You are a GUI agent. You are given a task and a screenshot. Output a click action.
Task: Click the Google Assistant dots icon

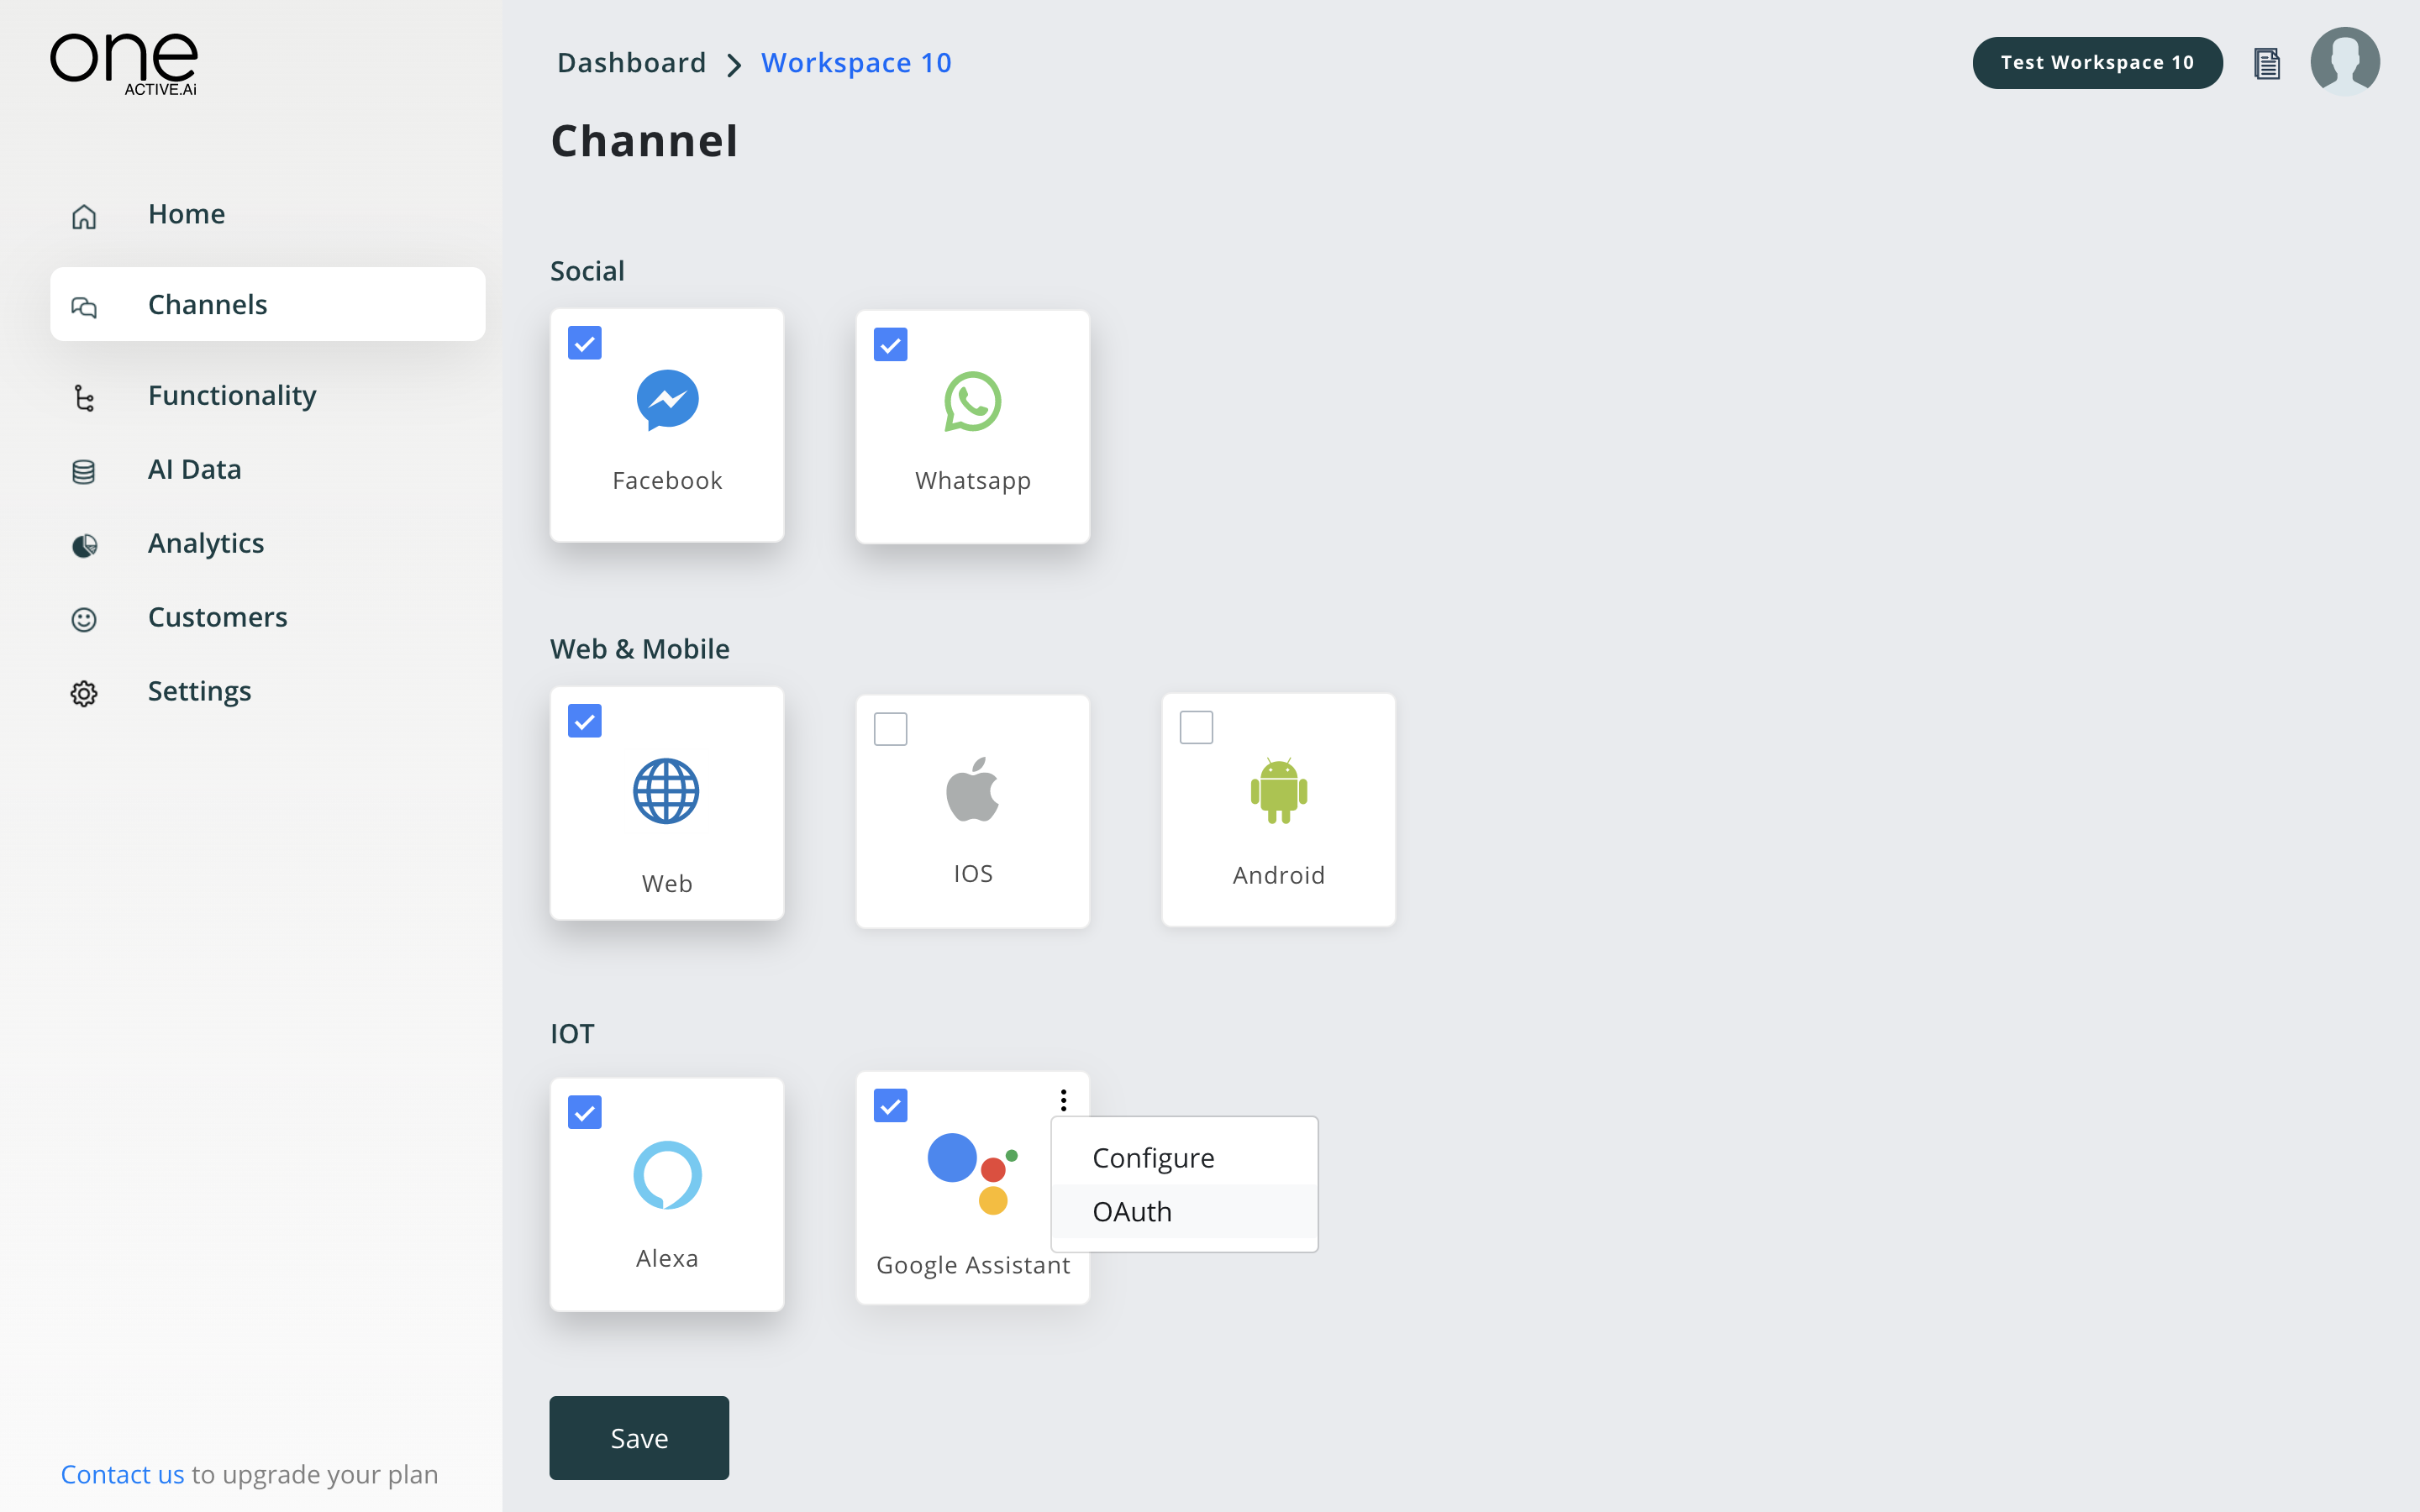[x=972, y=1173]
